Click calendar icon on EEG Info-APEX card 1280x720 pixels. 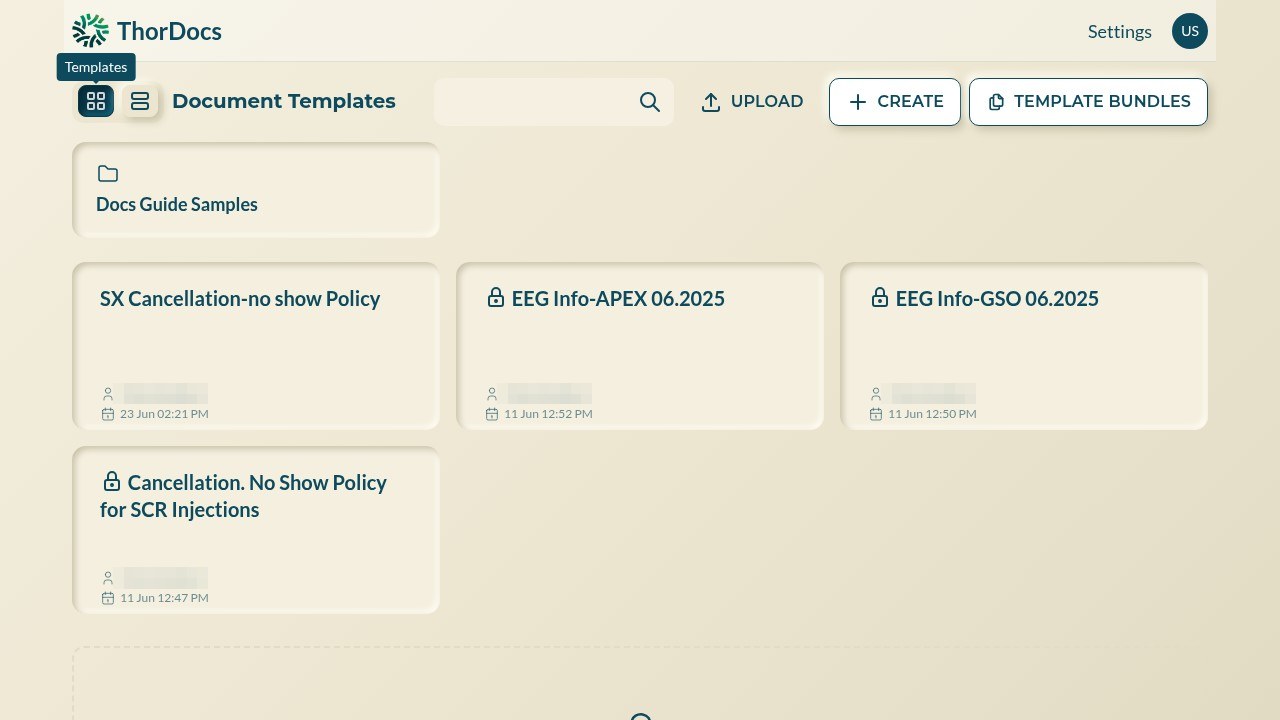tap(492, 414)
